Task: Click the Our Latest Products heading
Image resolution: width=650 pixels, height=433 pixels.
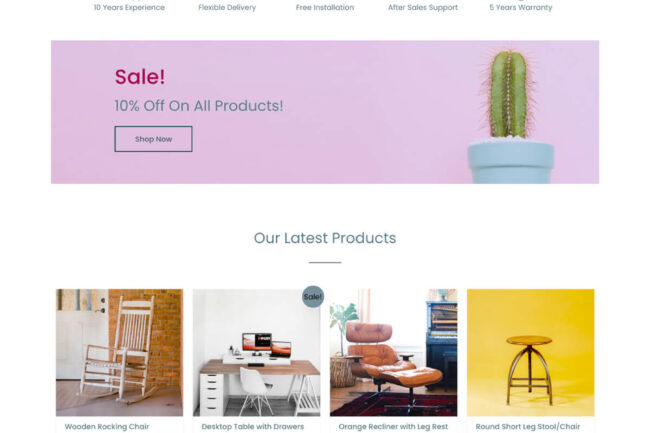Action: coord(325,238)
